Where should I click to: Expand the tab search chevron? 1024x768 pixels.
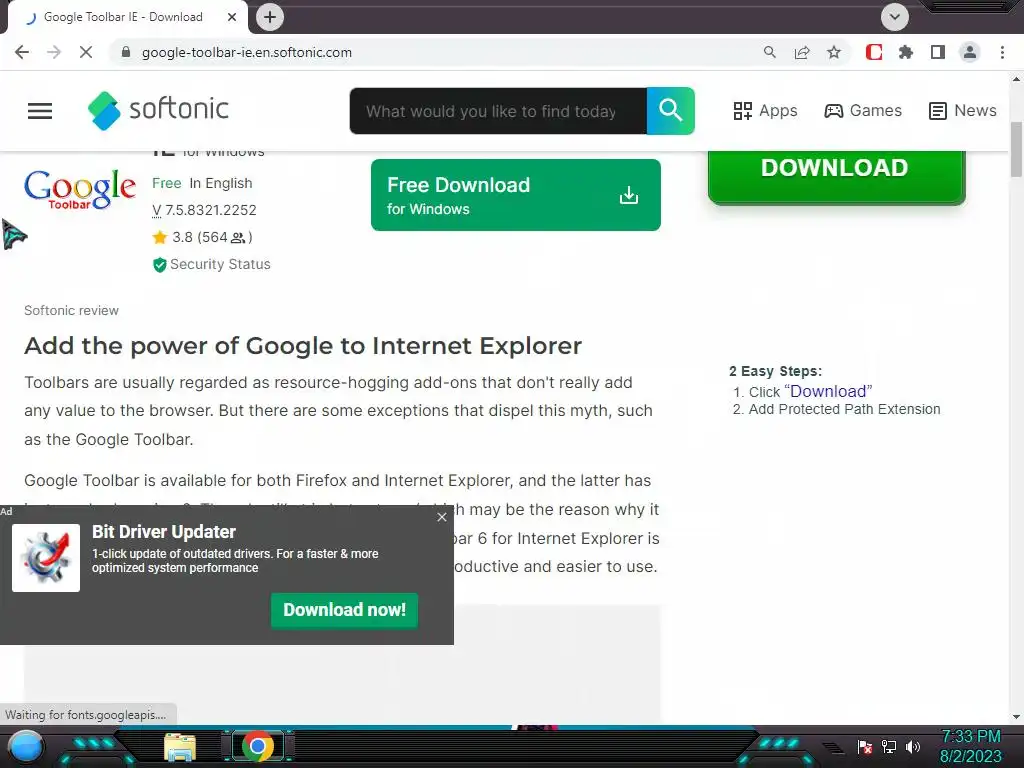pyautogui.click(x=895, y=17)
